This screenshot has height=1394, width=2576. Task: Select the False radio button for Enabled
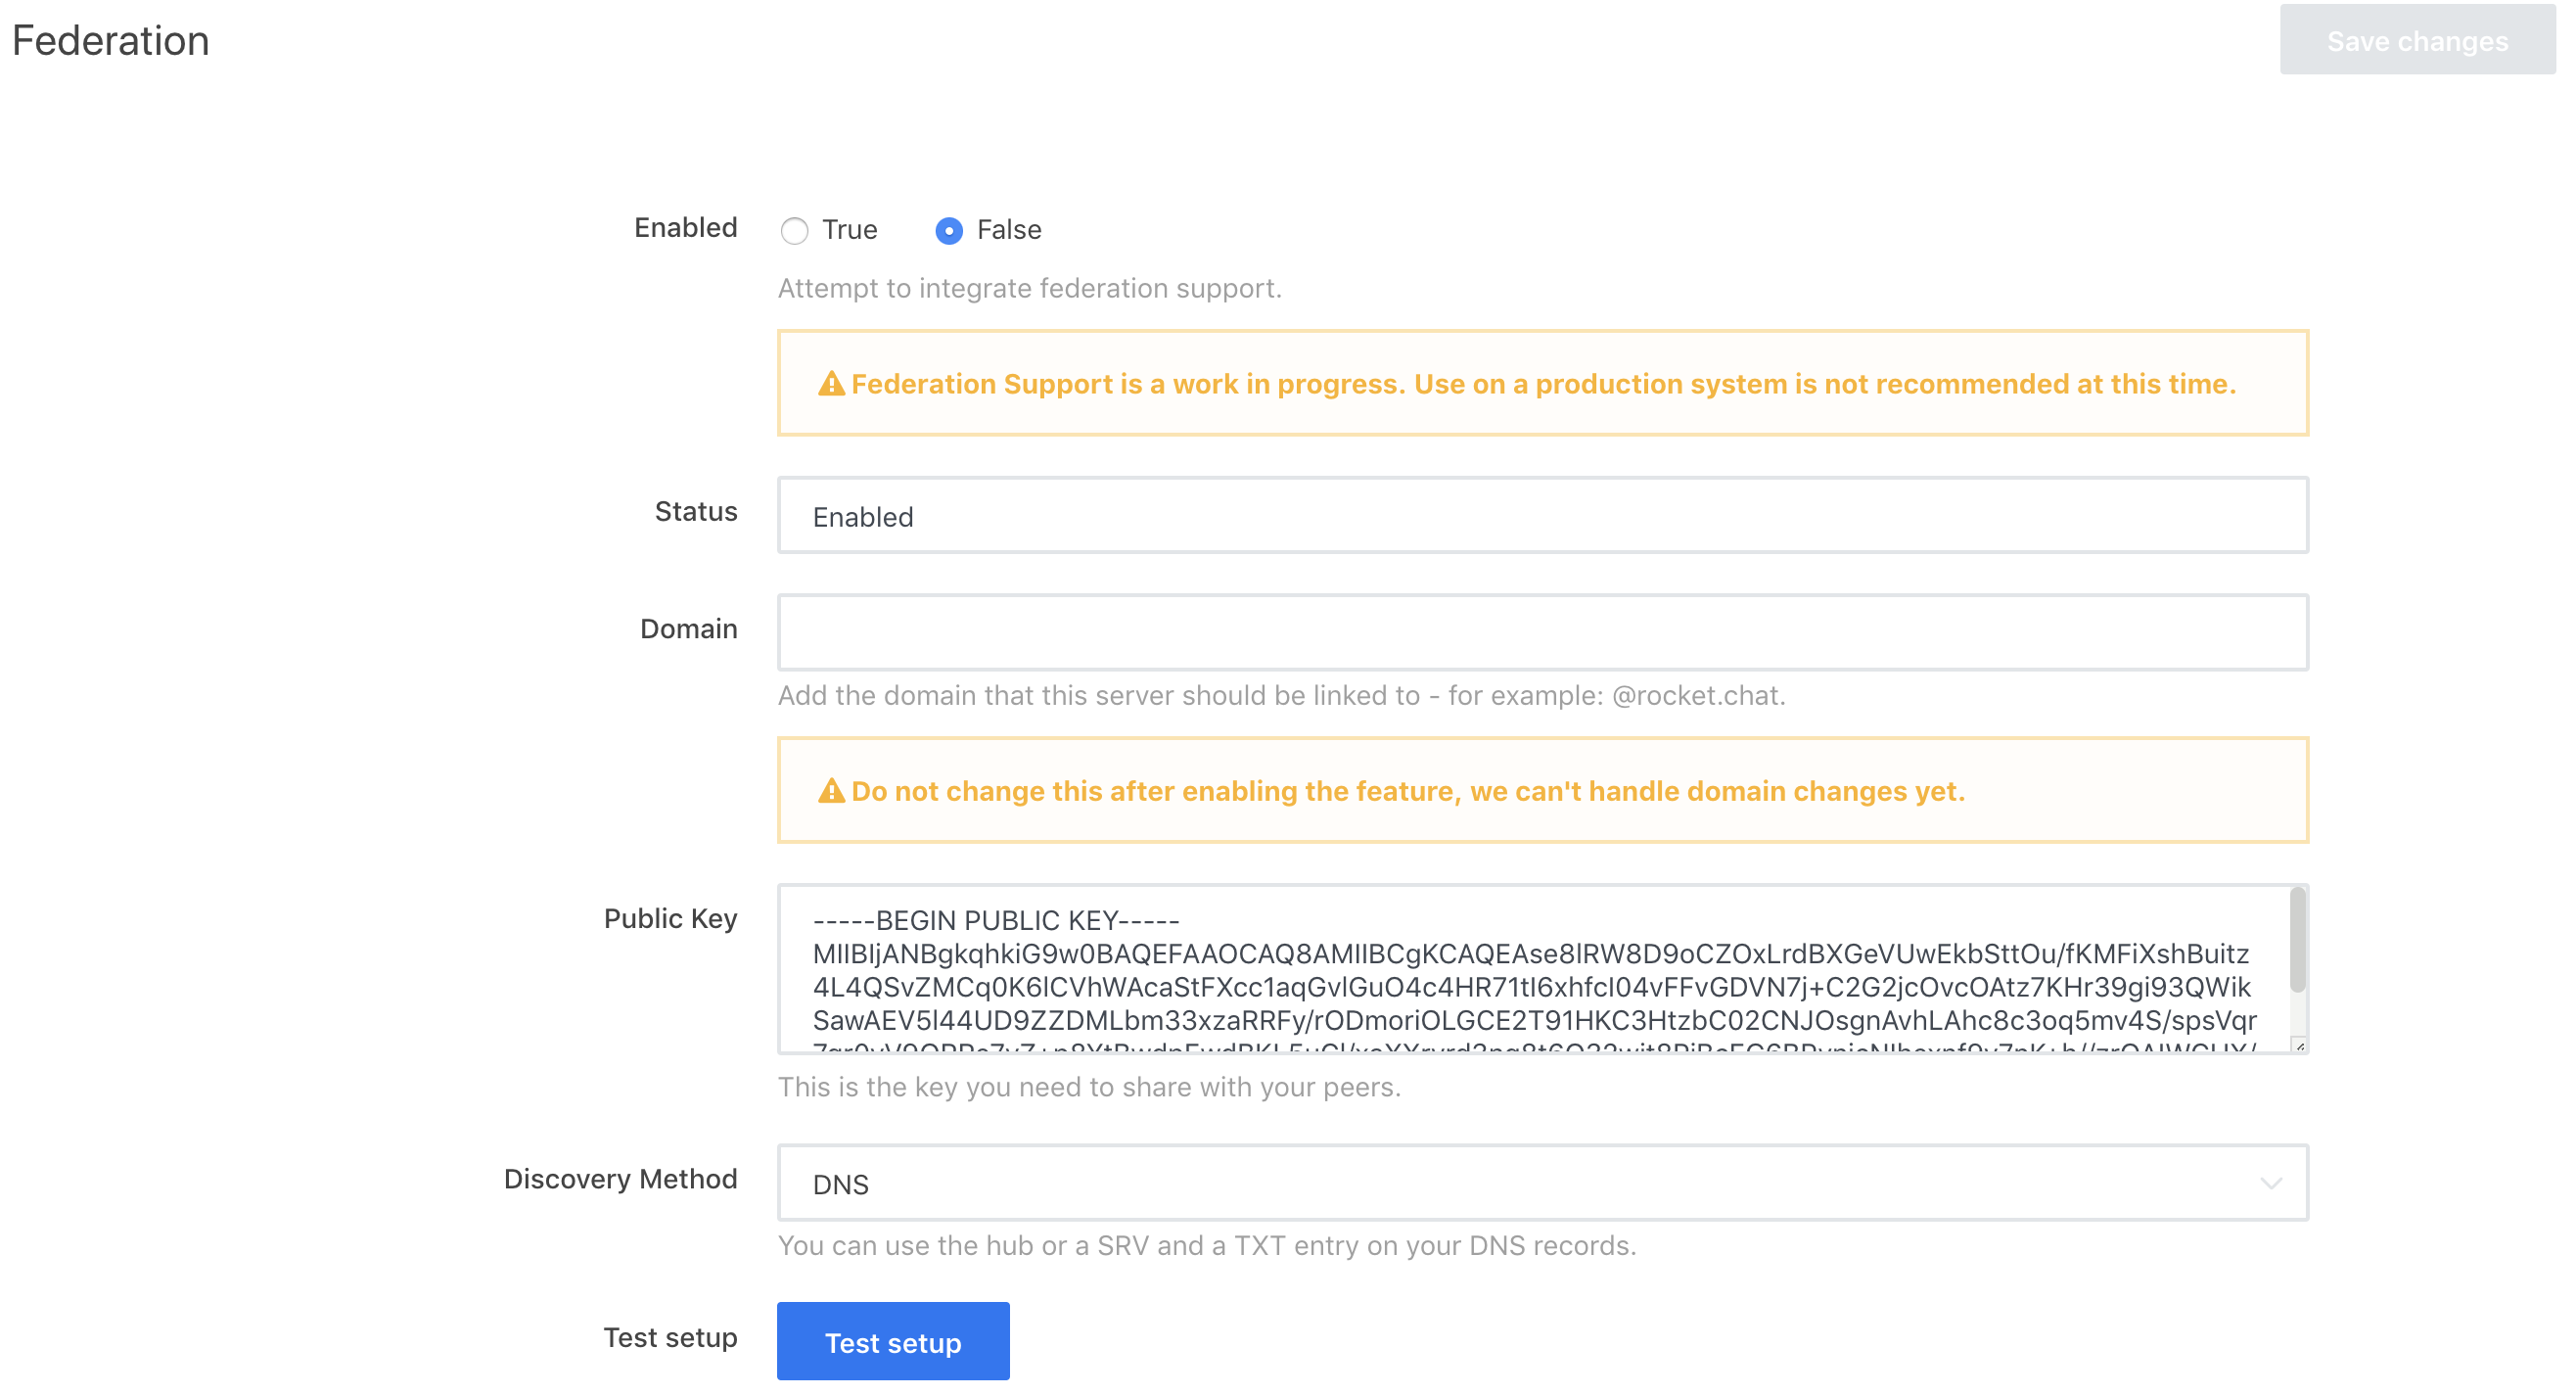pyautogui.click(x=948, y=231)
